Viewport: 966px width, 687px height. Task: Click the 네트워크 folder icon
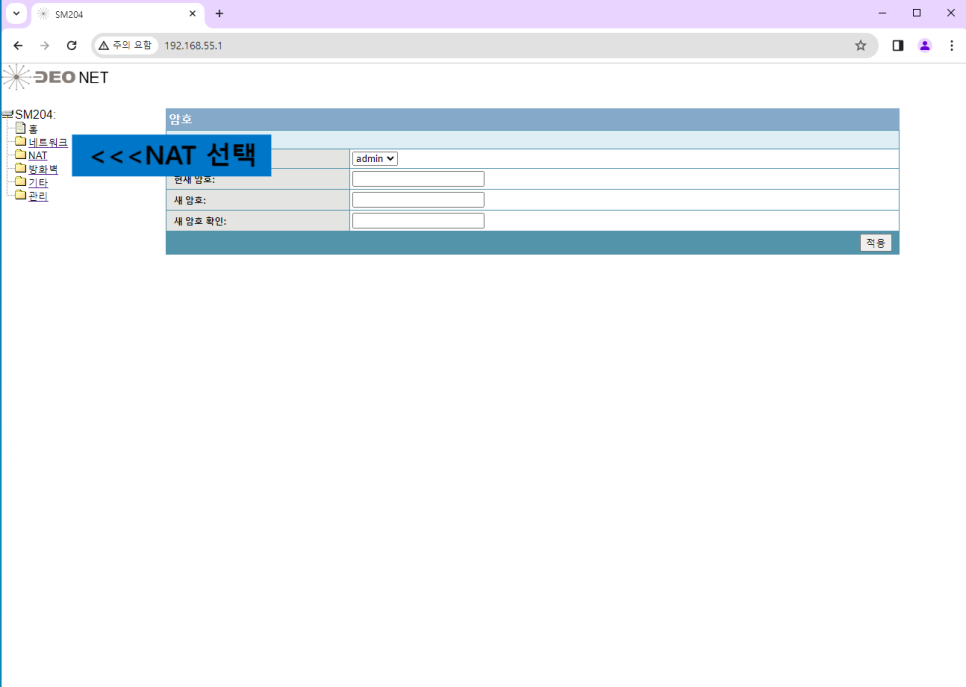[20, 142]
